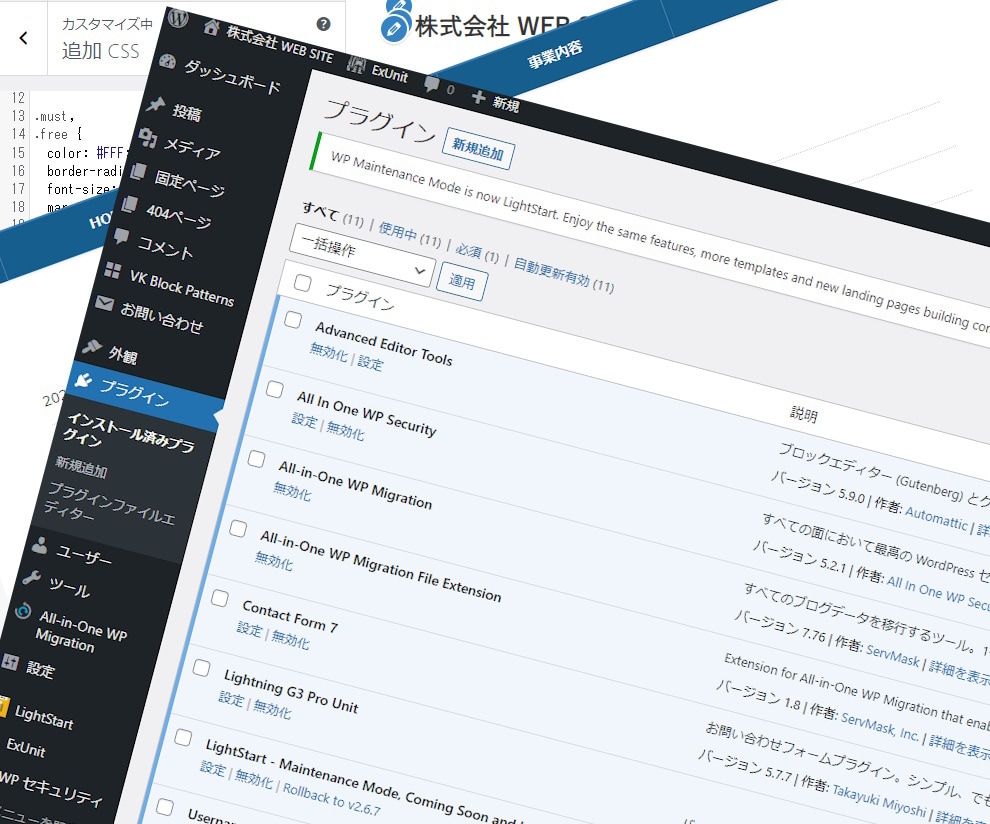
Task: Click the VK Block Patterns grid icon
Action: pos(112,270)
